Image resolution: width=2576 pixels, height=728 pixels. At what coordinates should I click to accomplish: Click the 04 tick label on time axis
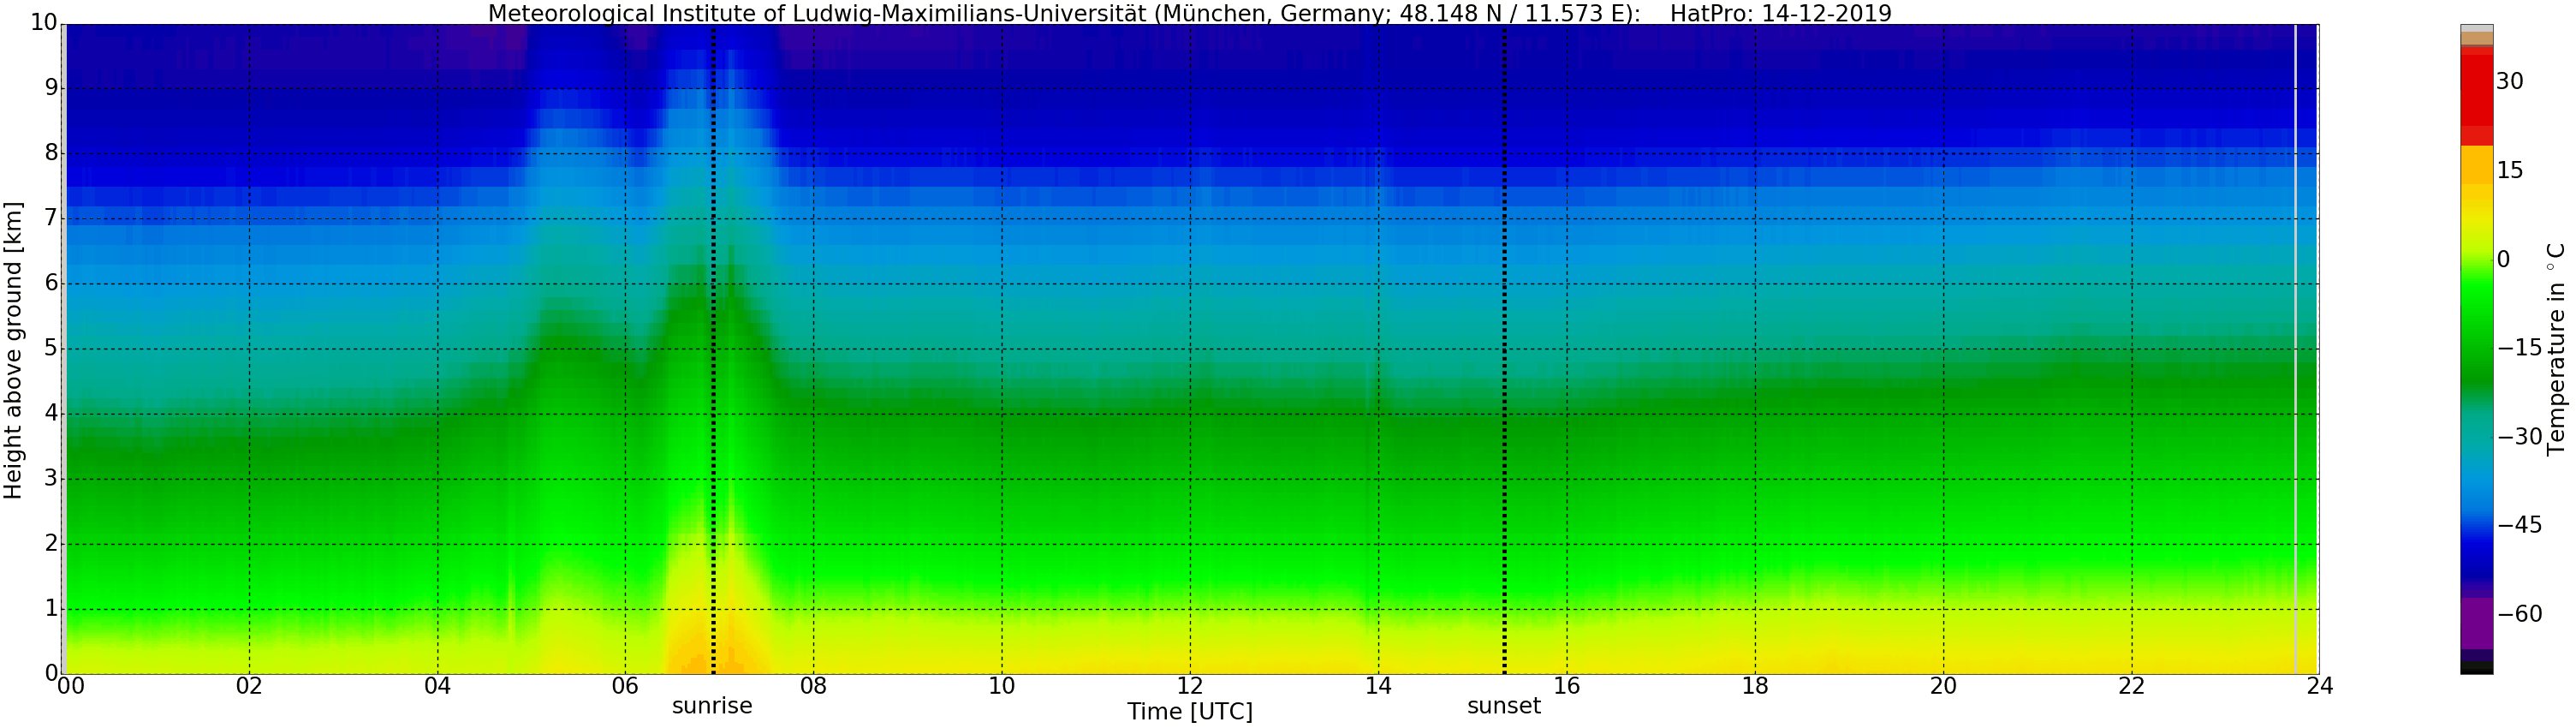click(x=437, y=686)
